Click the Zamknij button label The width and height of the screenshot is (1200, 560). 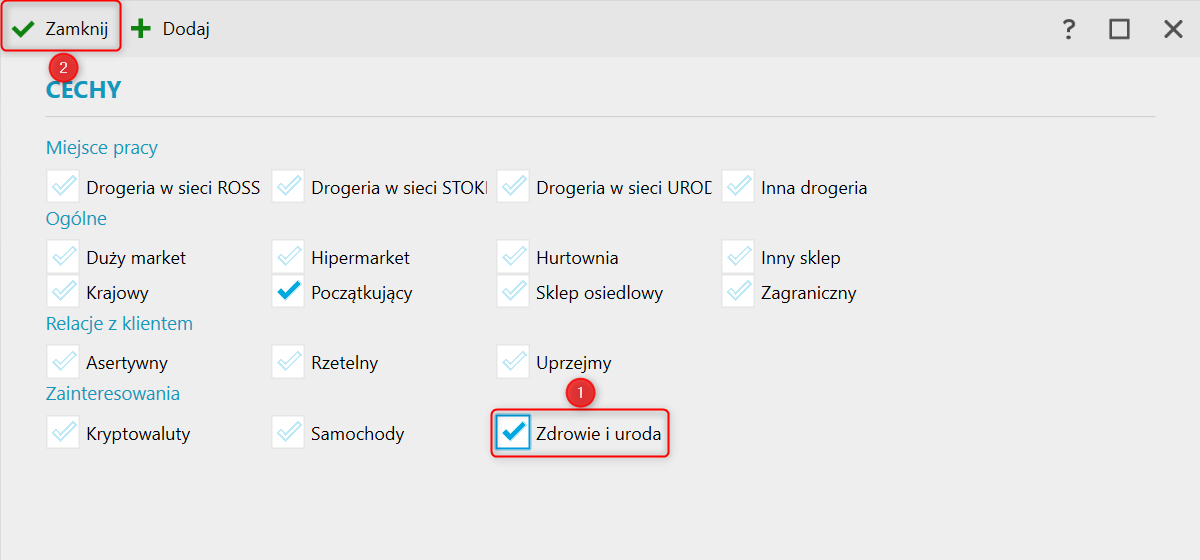pyautogui.click(x=77, y=29)
